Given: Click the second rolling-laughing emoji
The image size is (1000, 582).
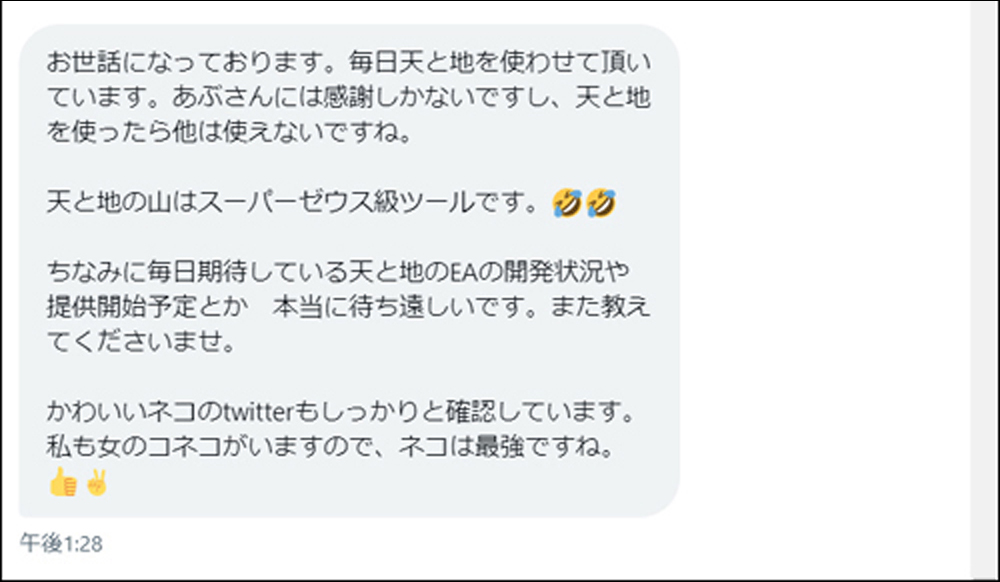Looking at the screenshot, I should coord(601,203).
